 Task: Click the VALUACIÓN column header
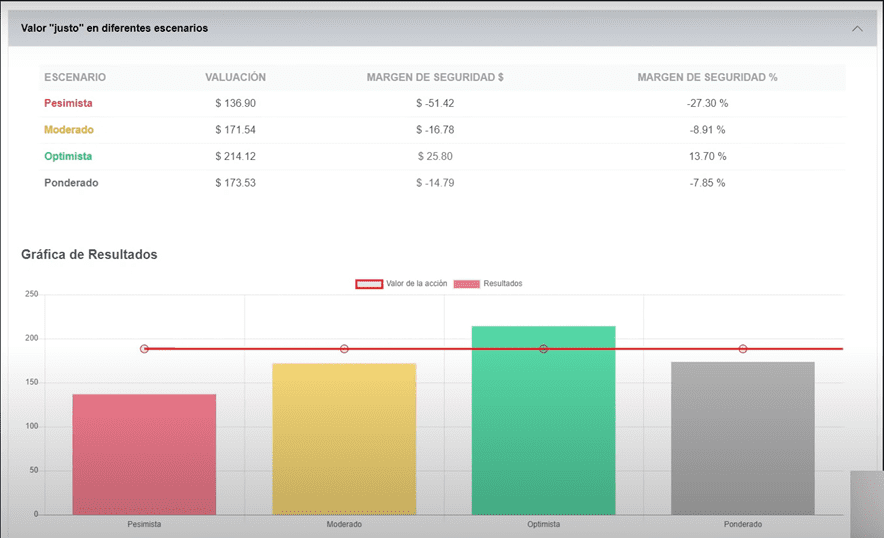(x=235, y=77)
